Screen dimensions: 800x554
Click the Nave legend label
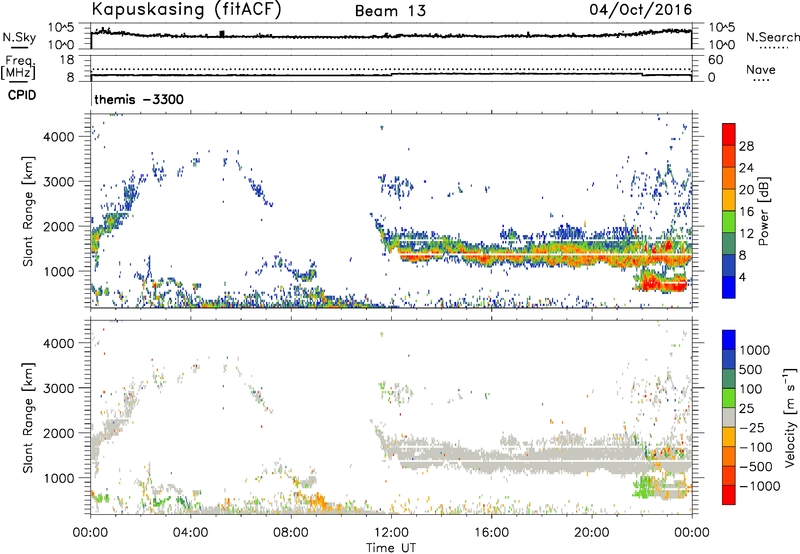coord(761,69)
